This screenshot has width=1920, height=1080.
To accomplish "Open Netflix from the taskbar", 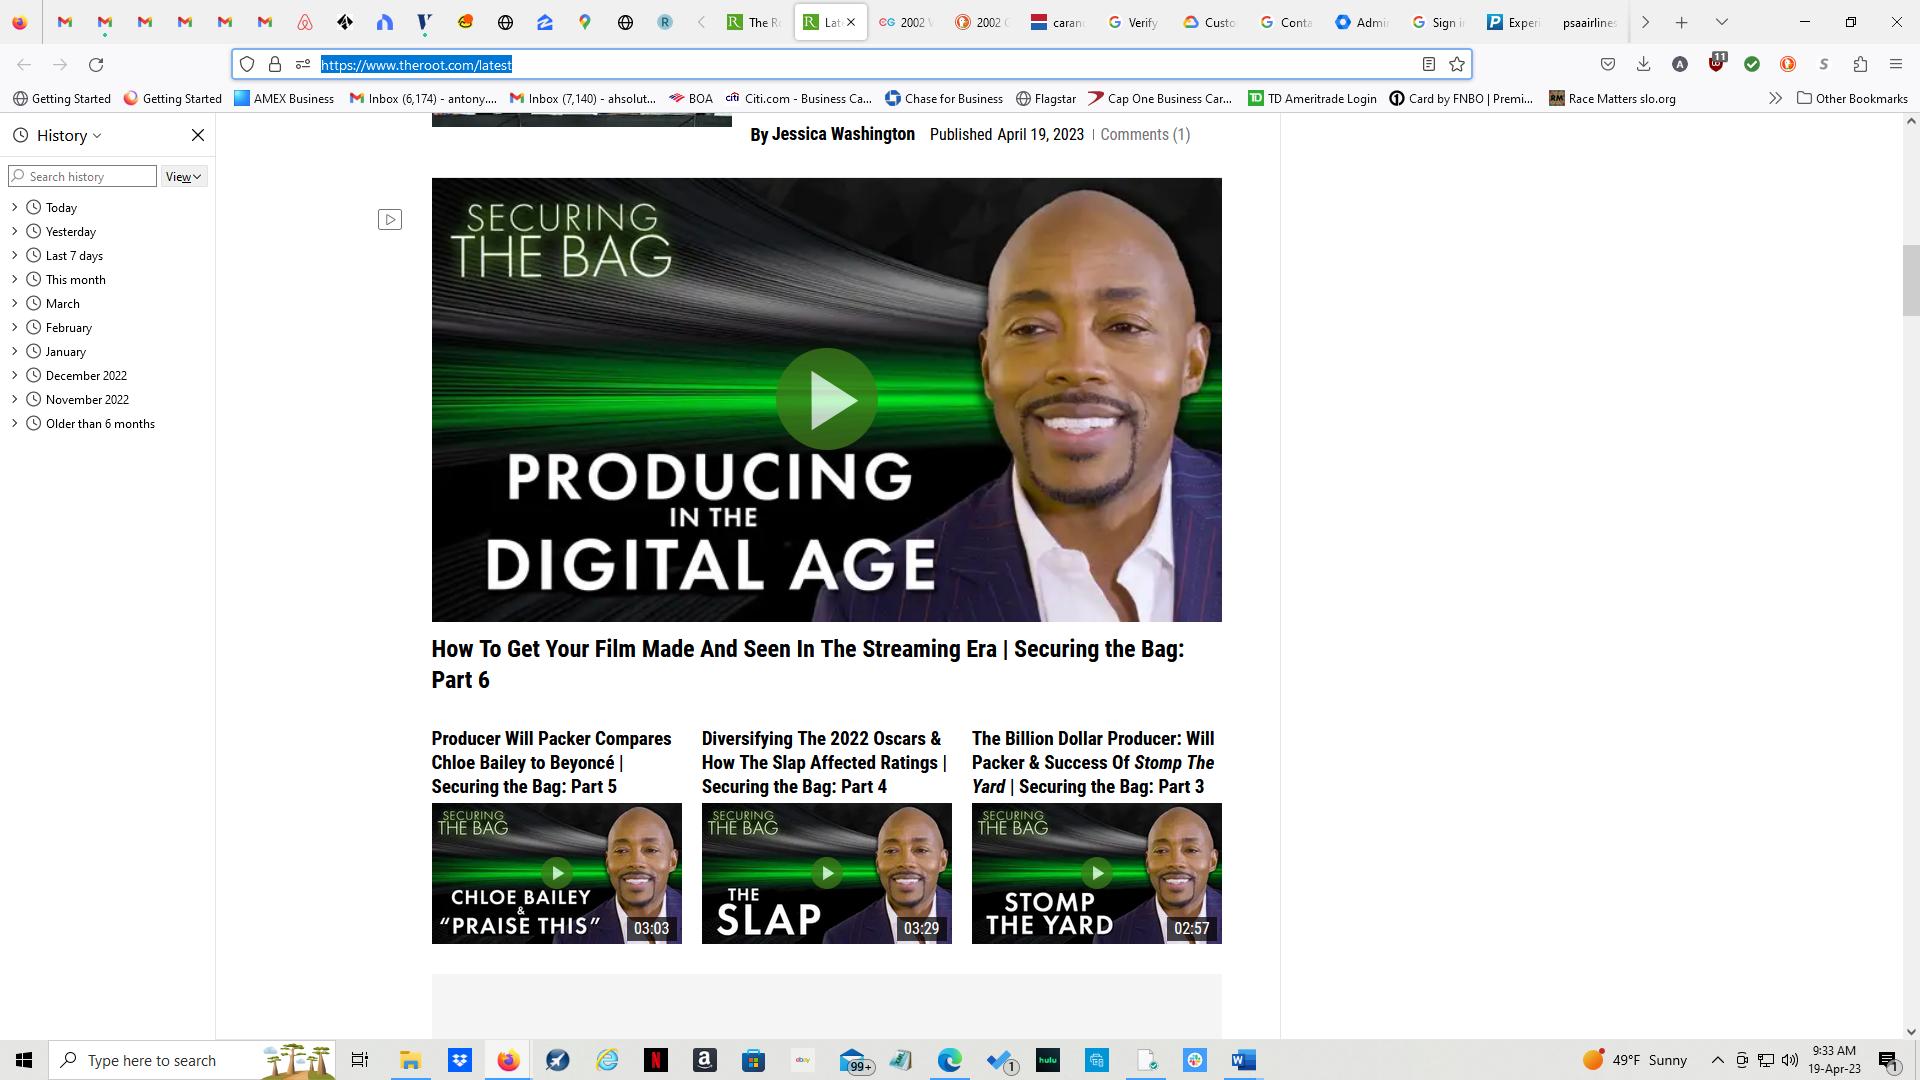I will coord(657,1060).
